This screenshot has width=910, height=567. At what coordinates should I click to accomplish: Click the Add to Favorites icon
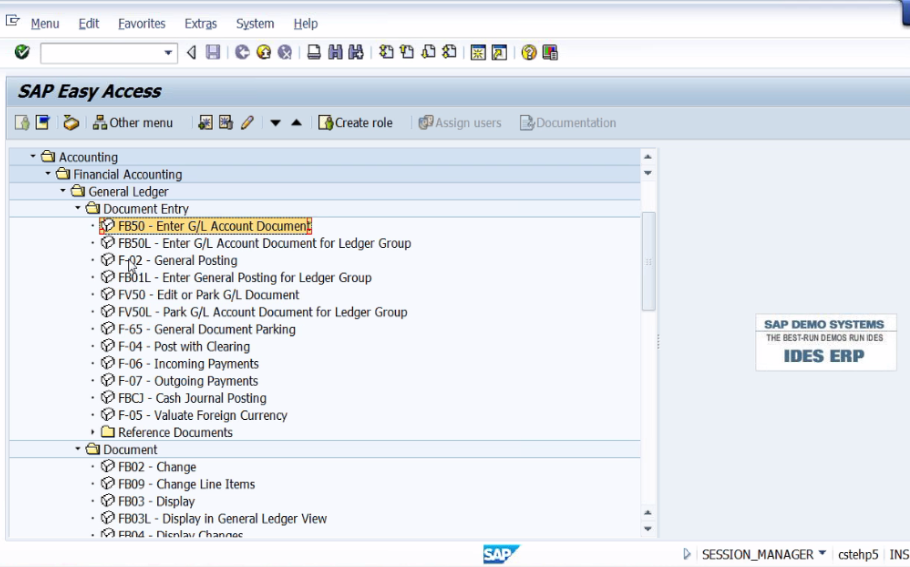pyautogui.click(x=205, y=122)
